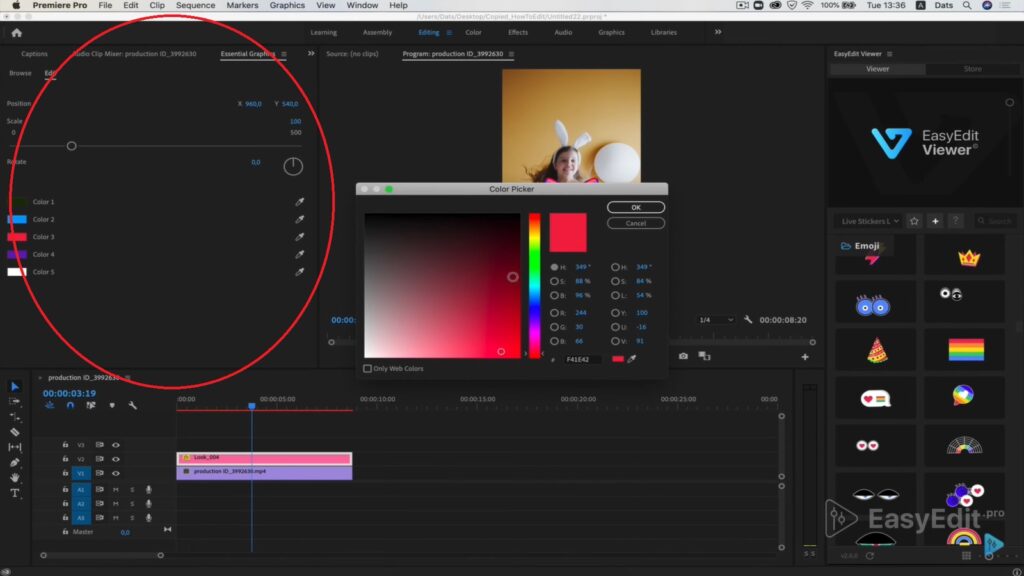Open Live Stickers dropdown
This screenshot has height=576, width=1024.
coord(869,221)
